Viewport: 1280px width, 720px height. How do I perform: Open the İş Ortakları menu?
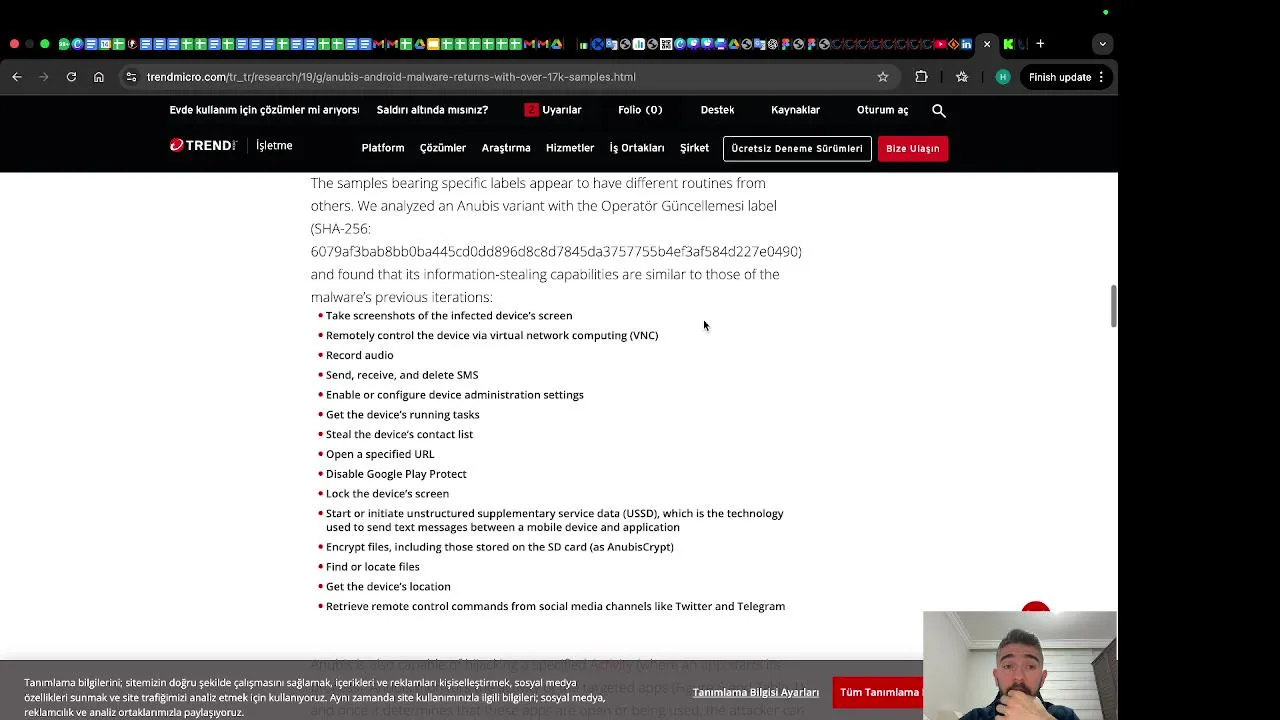[x=637, y=148]
